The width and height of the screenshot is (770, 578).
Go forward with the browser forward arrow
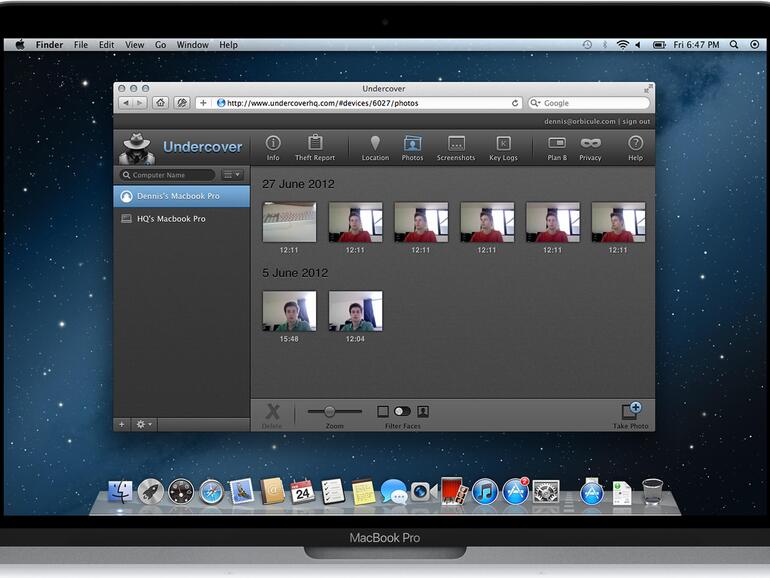tap(140, 103)
